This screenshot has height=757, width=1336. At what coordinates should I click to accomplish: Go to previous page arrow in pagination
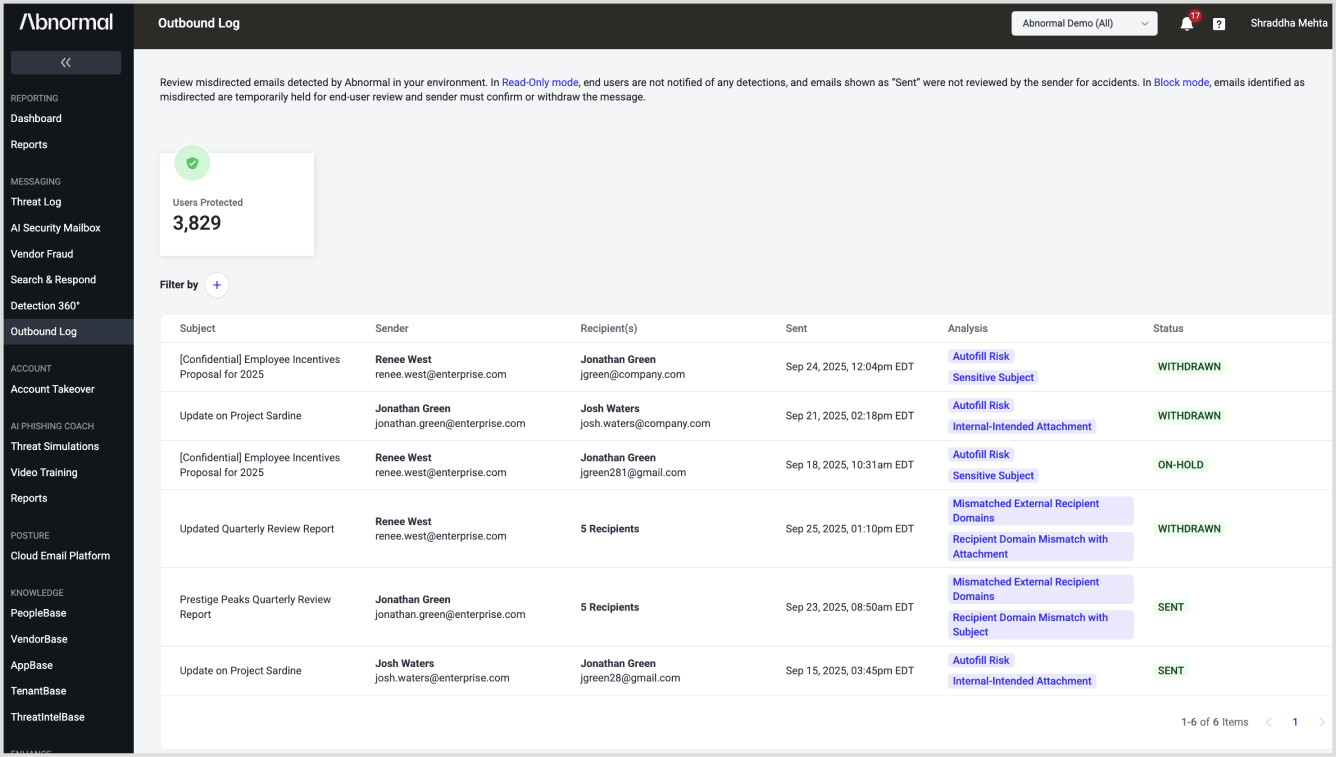coord(1269,722)
